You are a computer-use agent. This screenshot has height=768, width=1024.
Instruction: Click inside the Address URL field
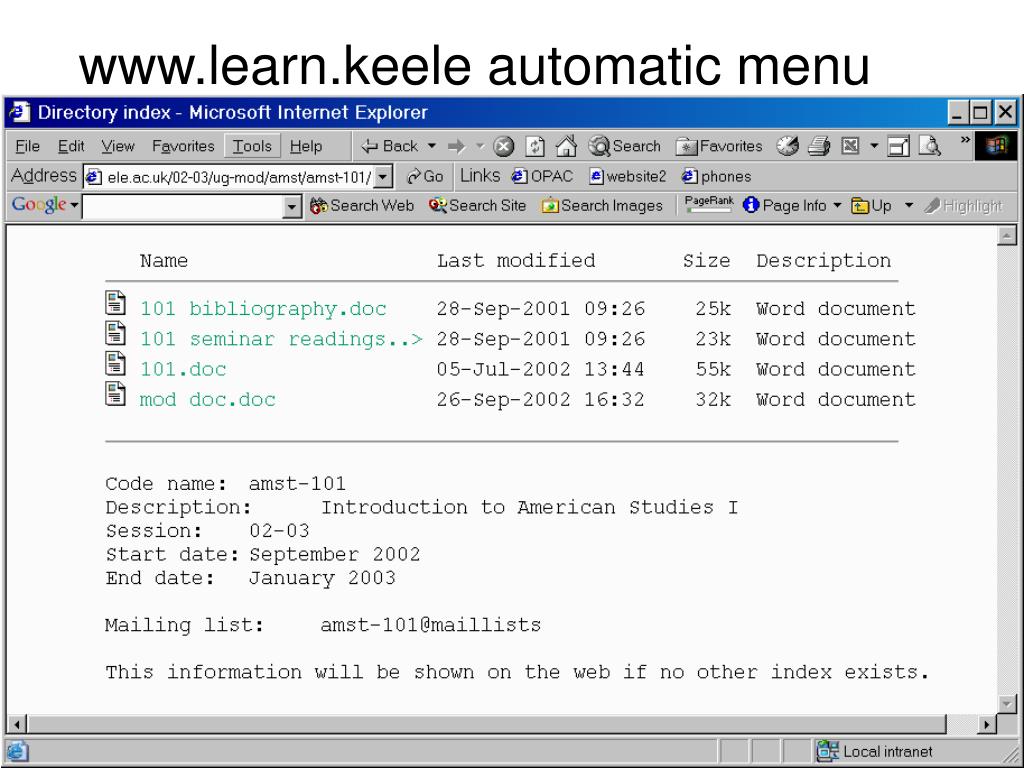tap(230, 176)
